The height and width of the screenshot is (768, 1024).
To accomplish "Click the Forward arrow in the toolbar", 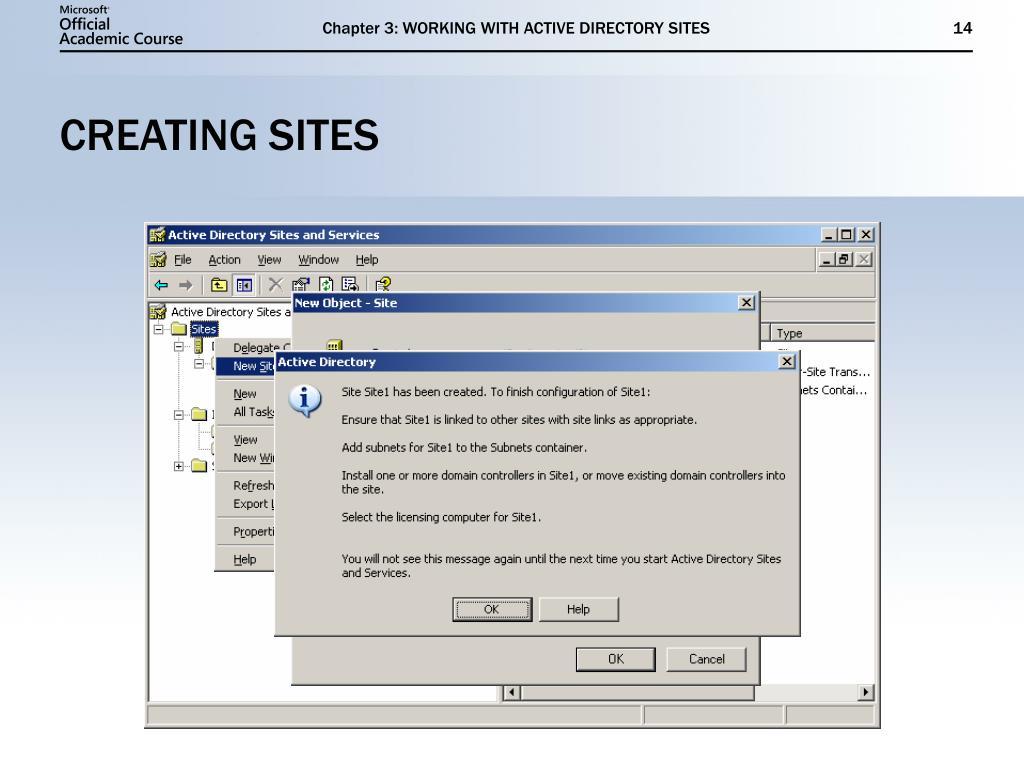I will coord(185,285).
